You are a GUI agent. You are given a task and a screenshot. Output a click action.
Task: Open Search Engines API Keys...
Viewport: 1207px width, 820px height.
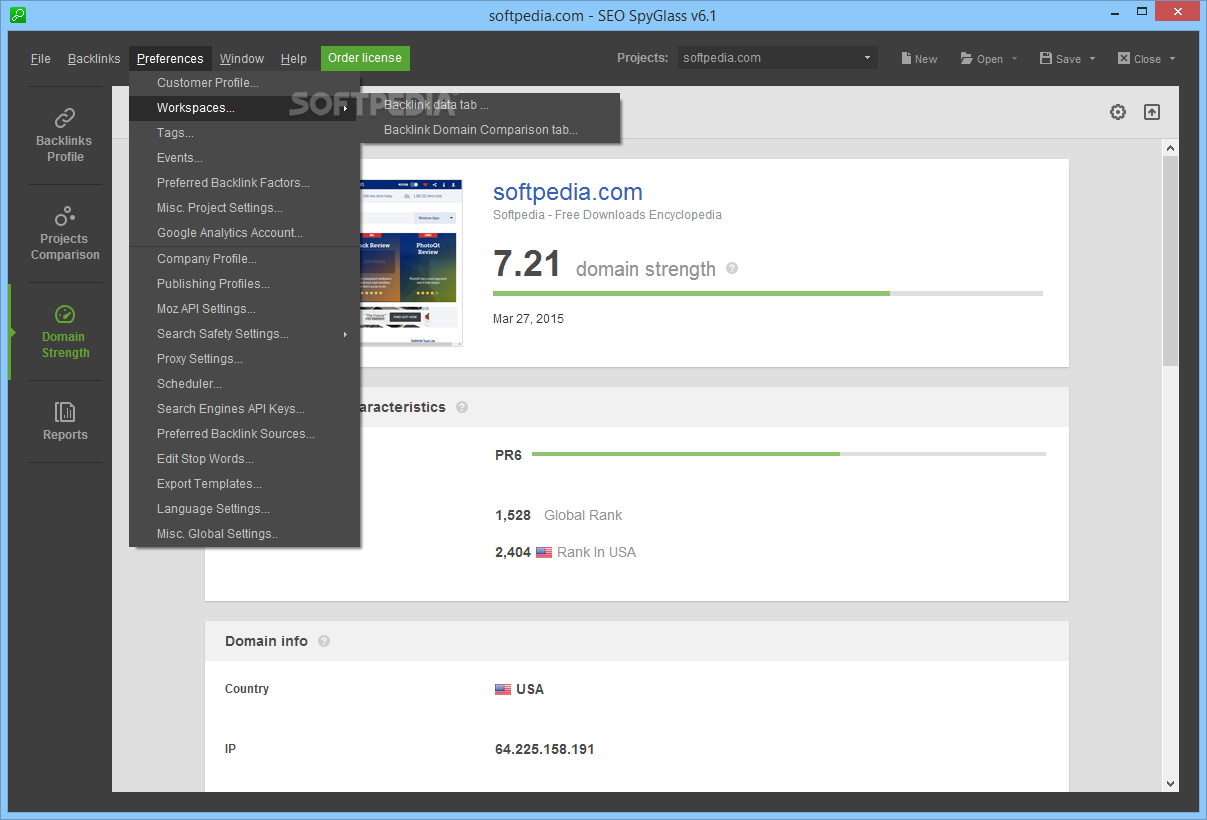tap(244, 409)
